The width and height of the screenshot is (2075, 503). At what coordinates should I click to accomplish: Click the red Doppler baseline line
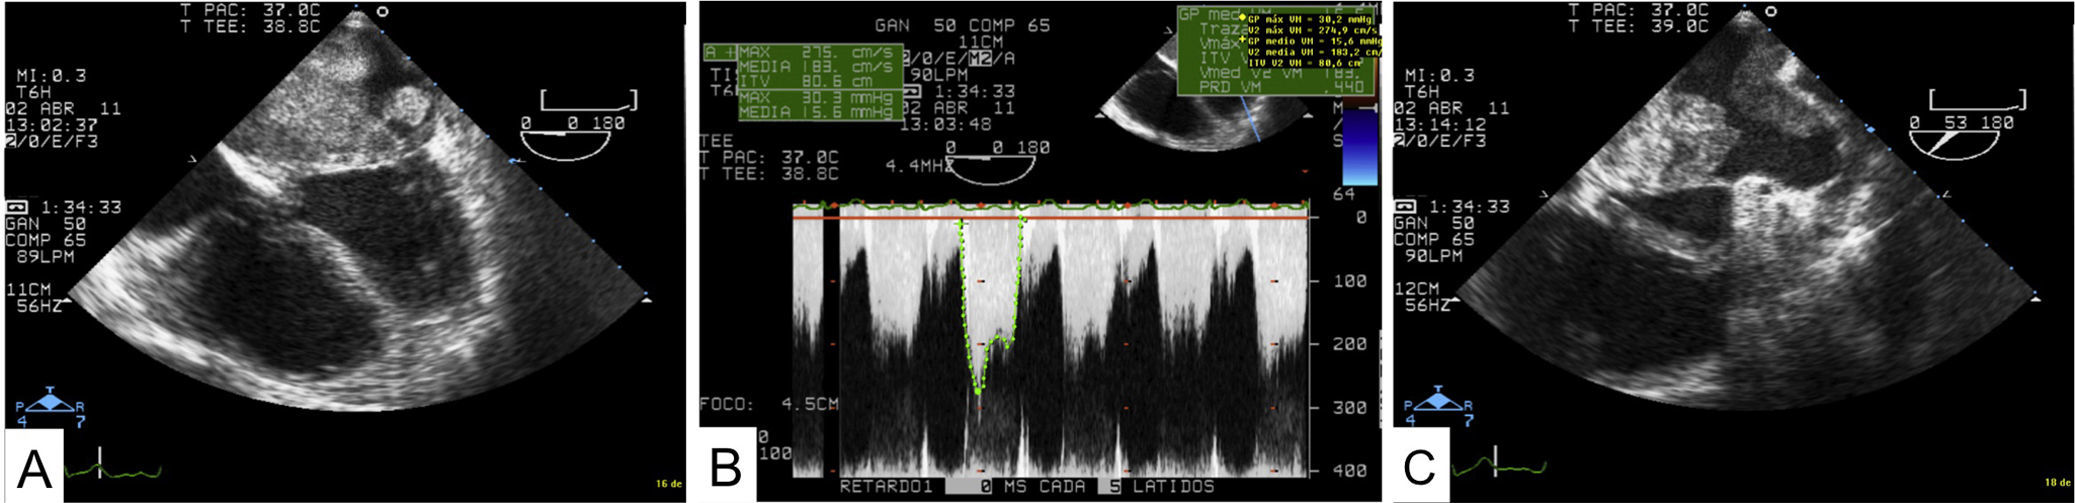1050,217
